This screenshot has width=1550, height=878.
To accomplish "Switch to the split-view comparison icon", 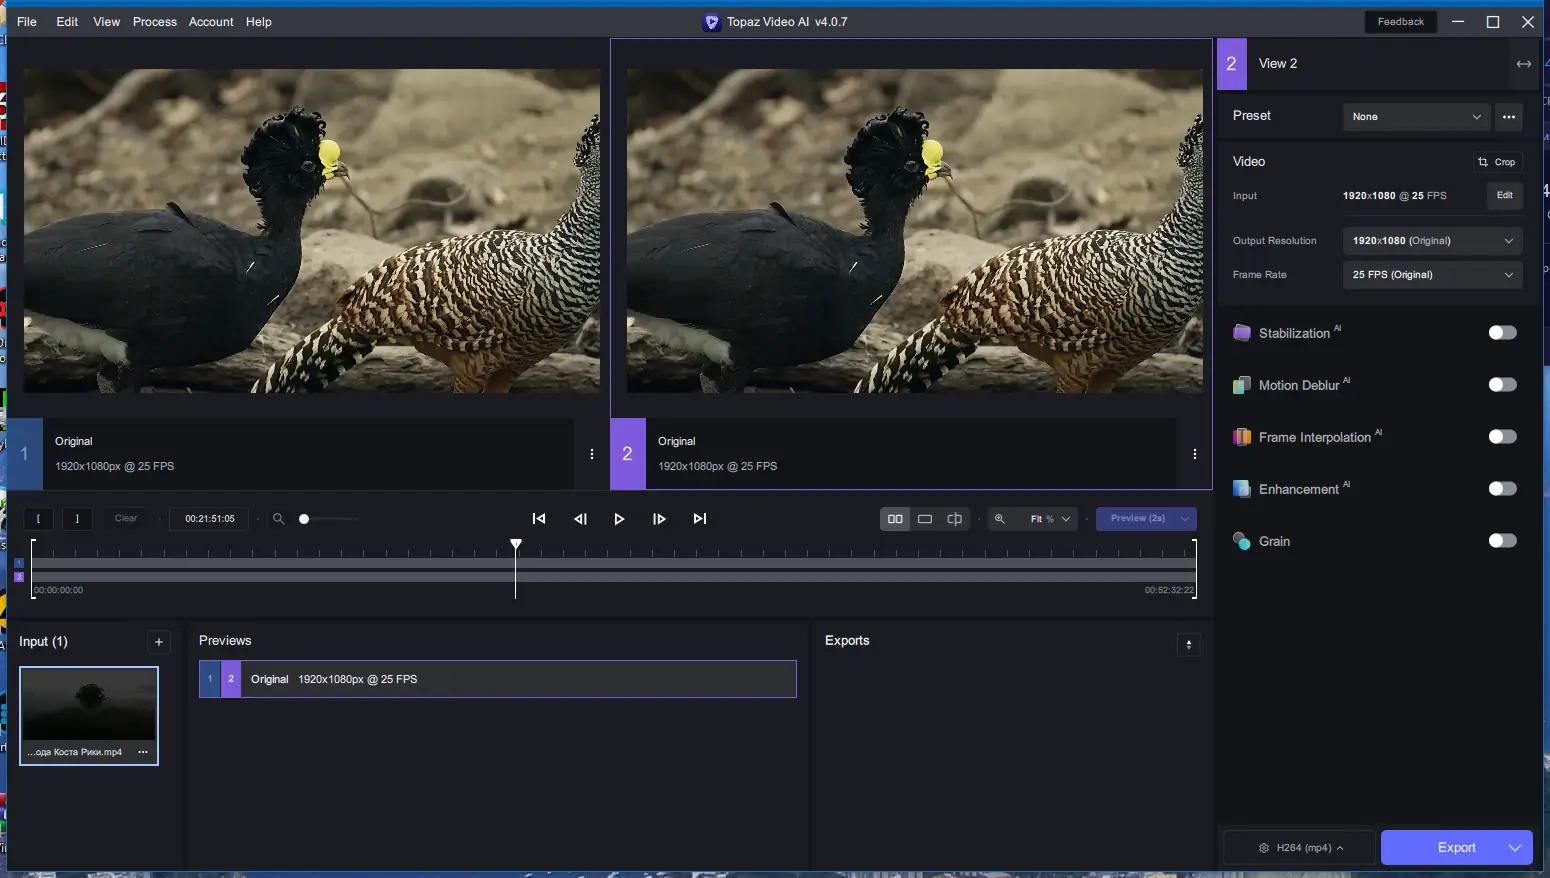I will (954, 519).
